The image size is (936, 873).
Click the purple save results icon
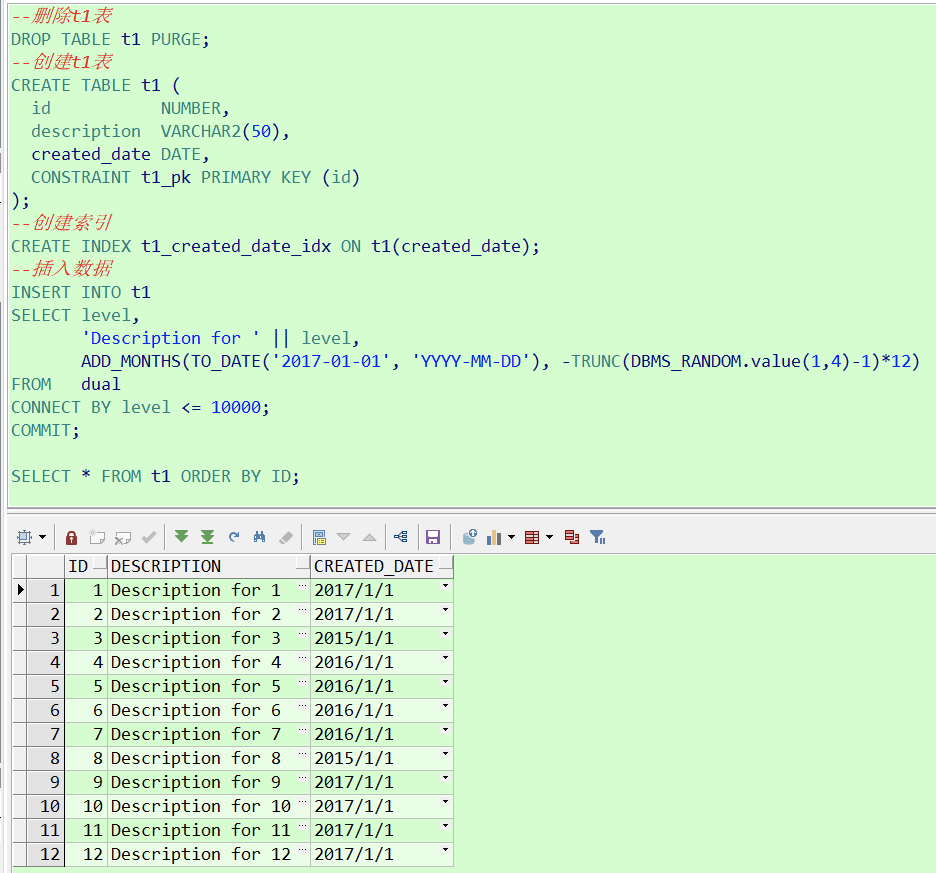click(x=433, y=537)
